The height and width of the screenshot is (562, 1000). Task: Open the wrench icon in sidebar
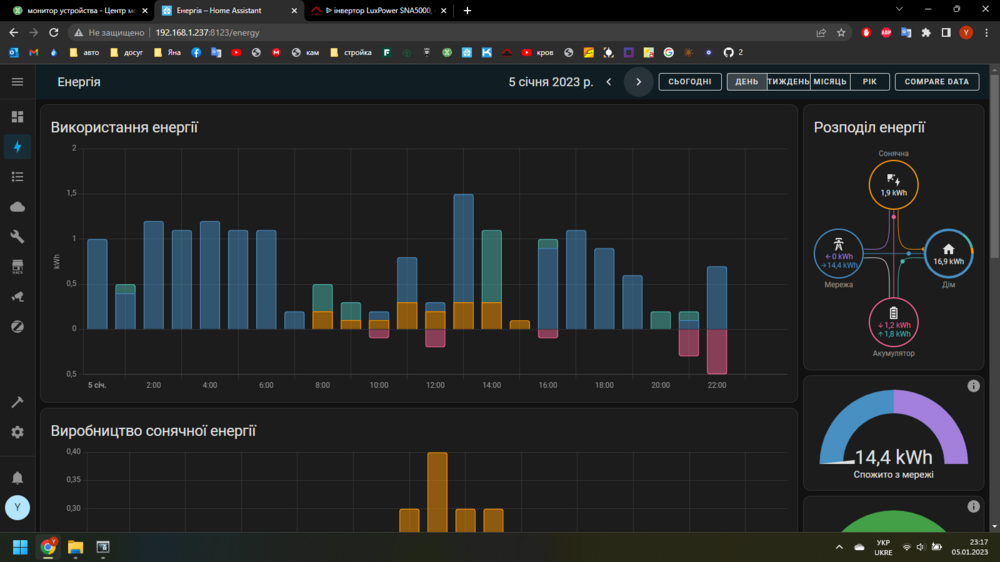(x=17, y=237)
